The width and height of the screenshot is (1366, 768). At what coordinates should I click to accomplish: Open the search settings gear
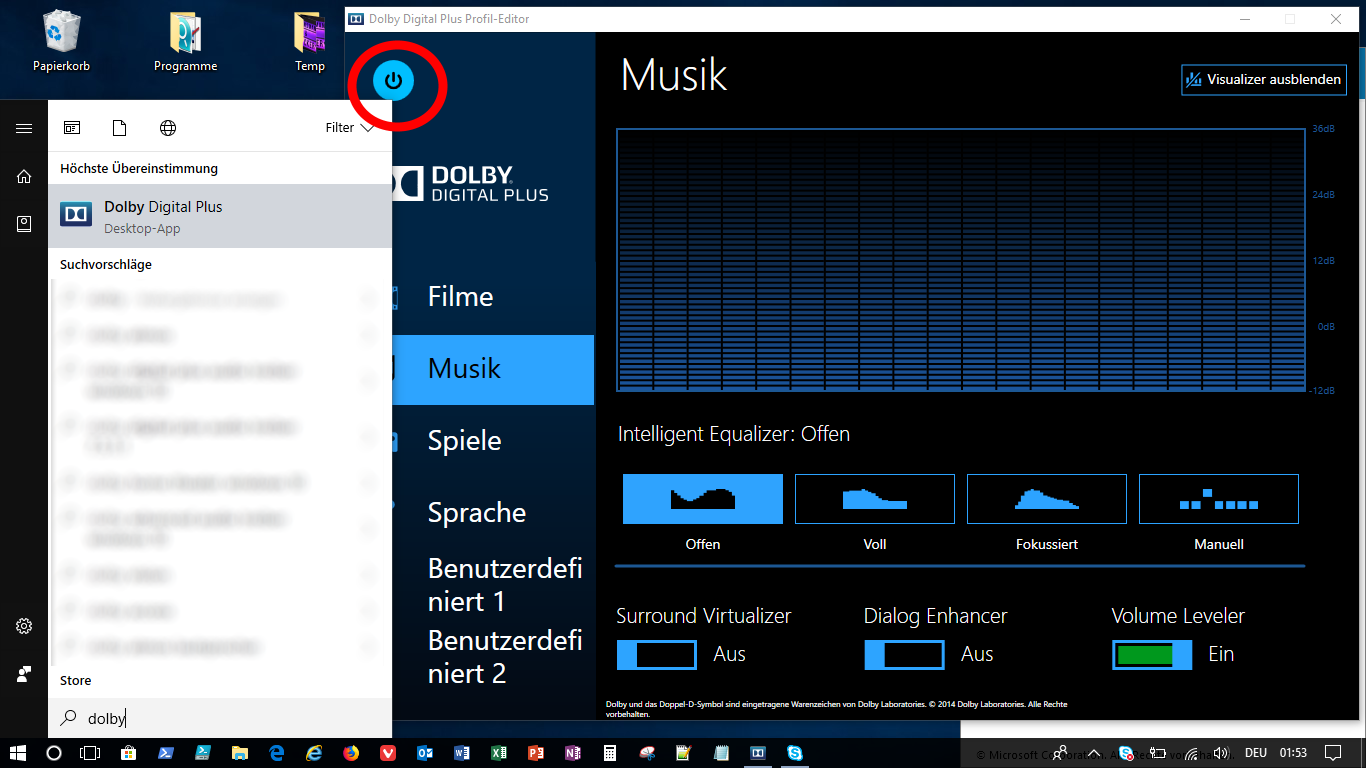(24, 626)
